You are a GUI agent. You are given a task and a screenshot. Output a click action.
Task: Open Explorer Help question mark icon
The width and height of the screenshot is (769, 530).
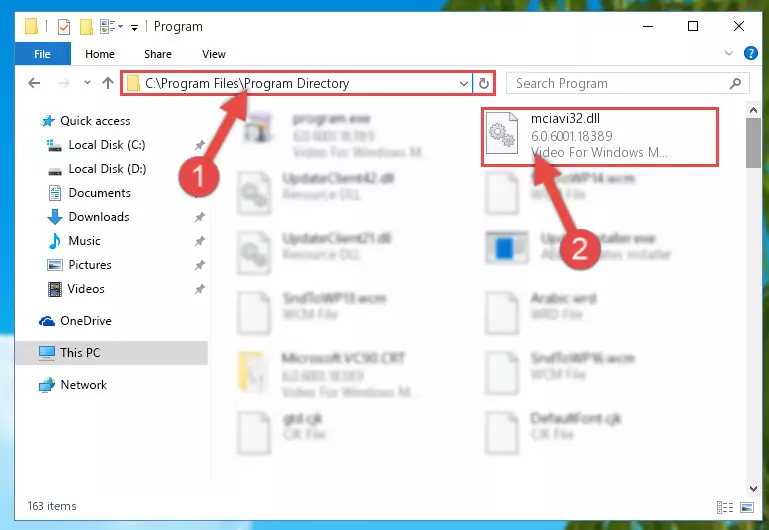(x=750, y=53)
